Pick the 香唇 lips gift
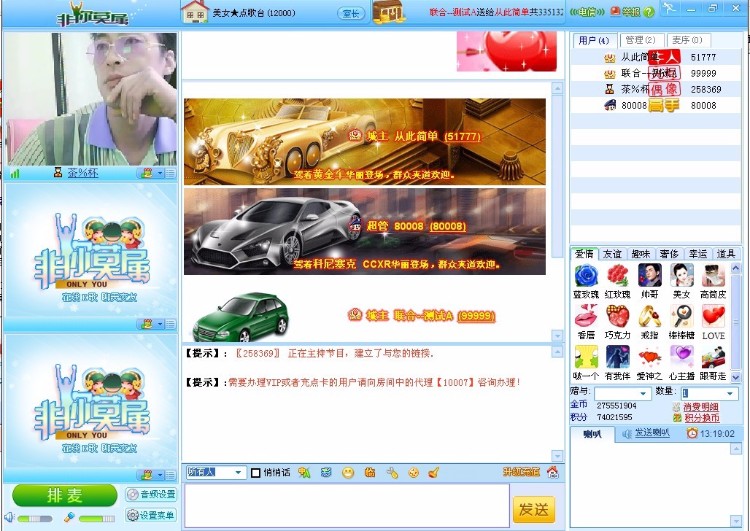Image resolution: width=750 pixels, height=531 pixels. click(x=586, y=317)
